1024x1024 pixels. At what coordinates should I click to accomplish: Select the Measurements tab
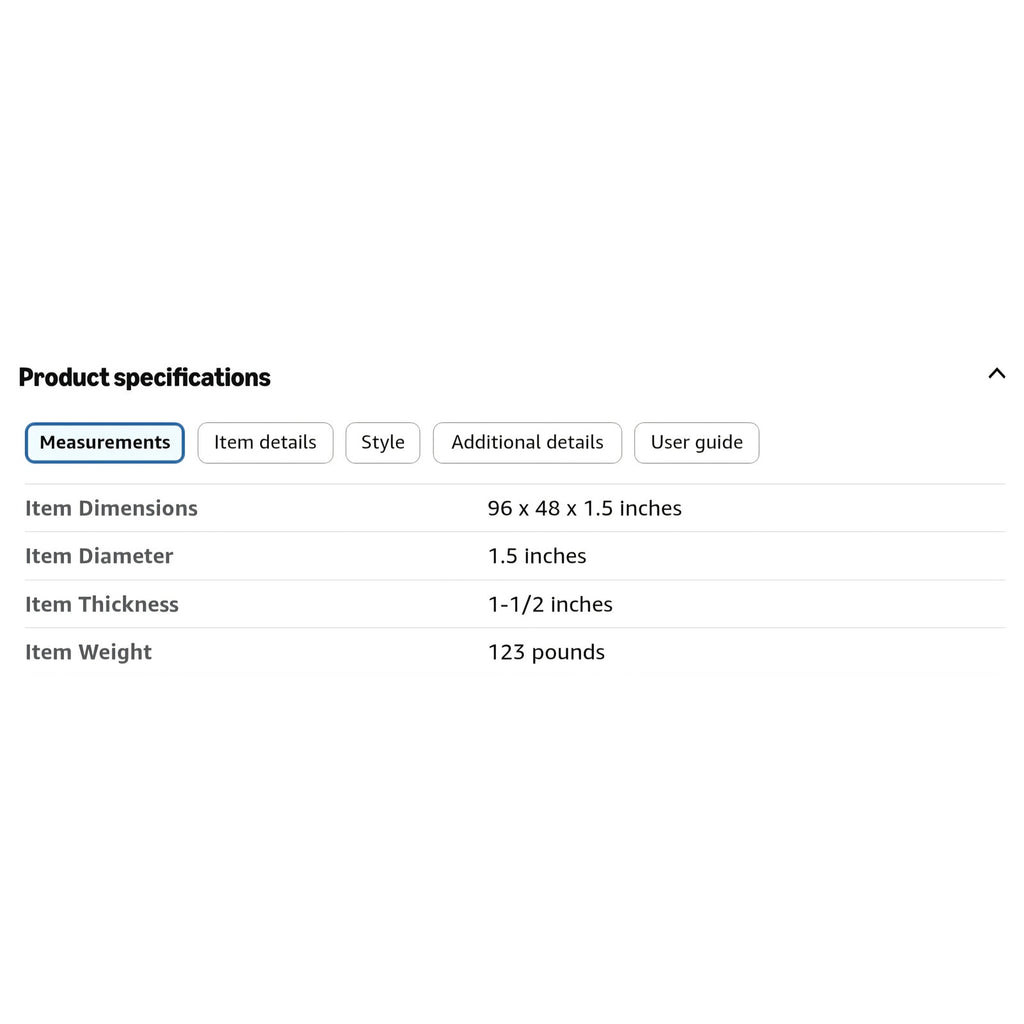coord(104,443)
